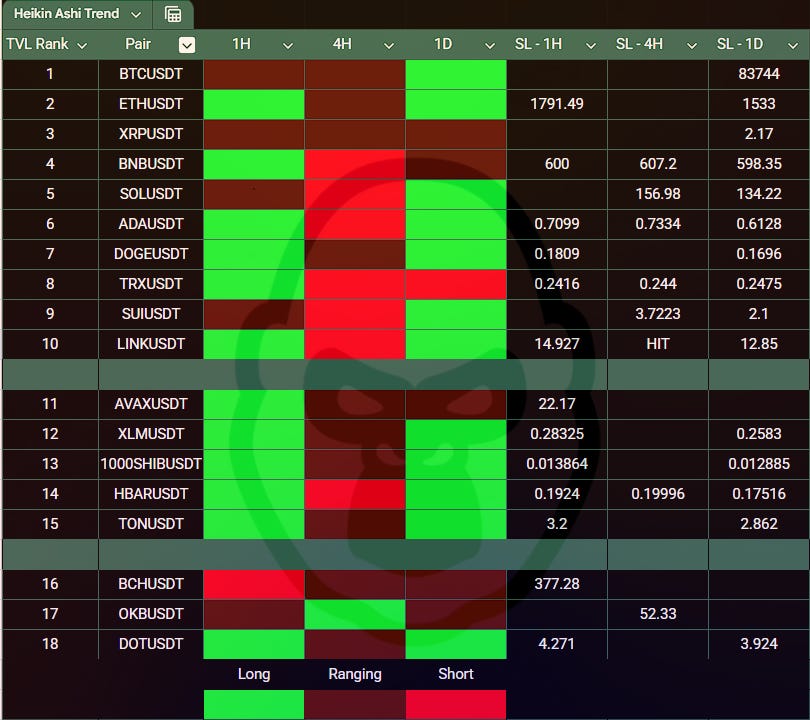Viewport: 810px width, 720px height.
Task: Click the 1000SHIBUSDT SL-1D value 0.012885
Action: tap(759, 464)
